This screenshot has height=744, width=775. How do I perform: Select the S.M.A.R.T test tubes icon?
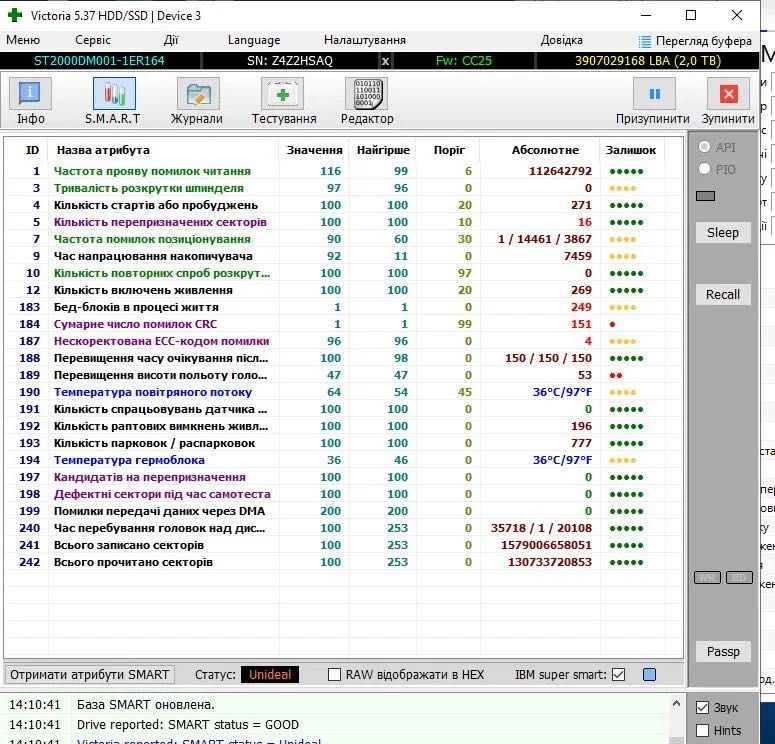click(114, 93)
